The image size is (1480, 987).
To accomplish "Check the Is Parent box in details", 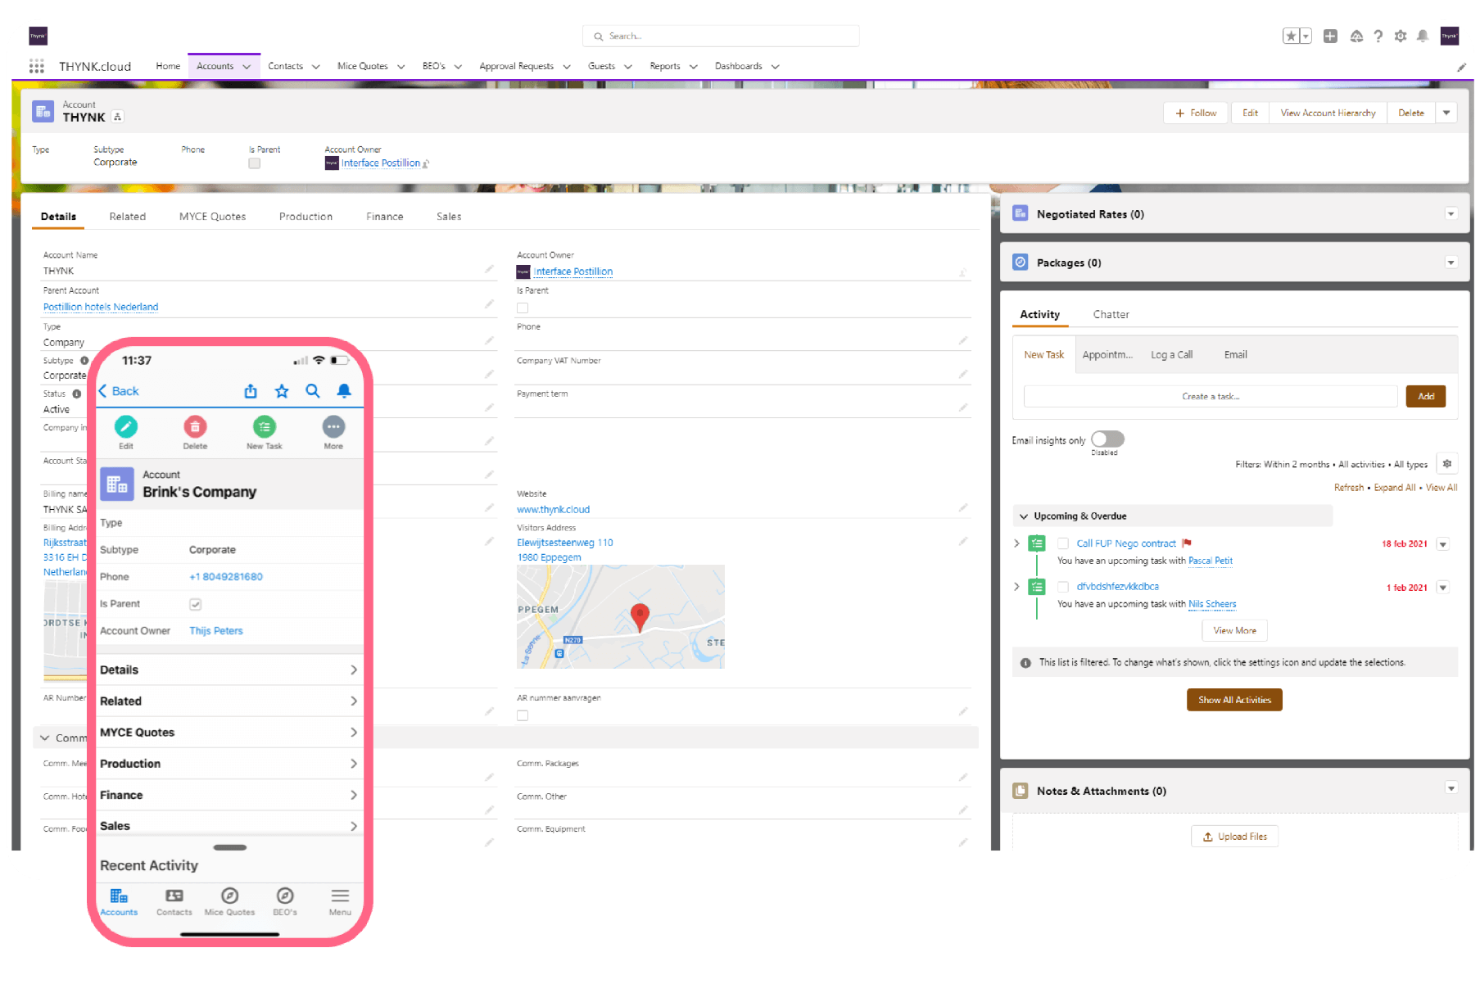I will pyautogui.click(x=522, y=308).
